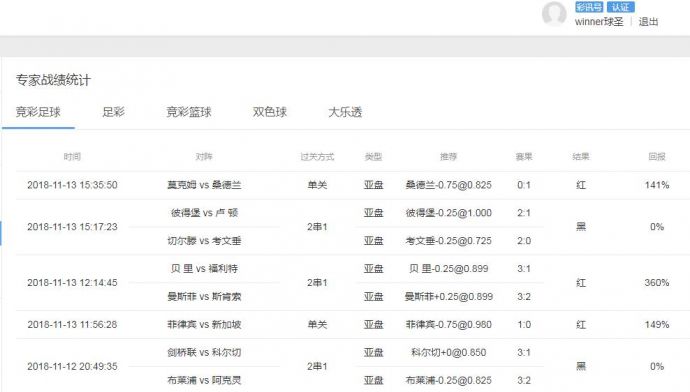690x392 pixels.
Task: Open 亚盘 link in 剑桥联 vs 科尔切 row
Action: tap(373, 352)
